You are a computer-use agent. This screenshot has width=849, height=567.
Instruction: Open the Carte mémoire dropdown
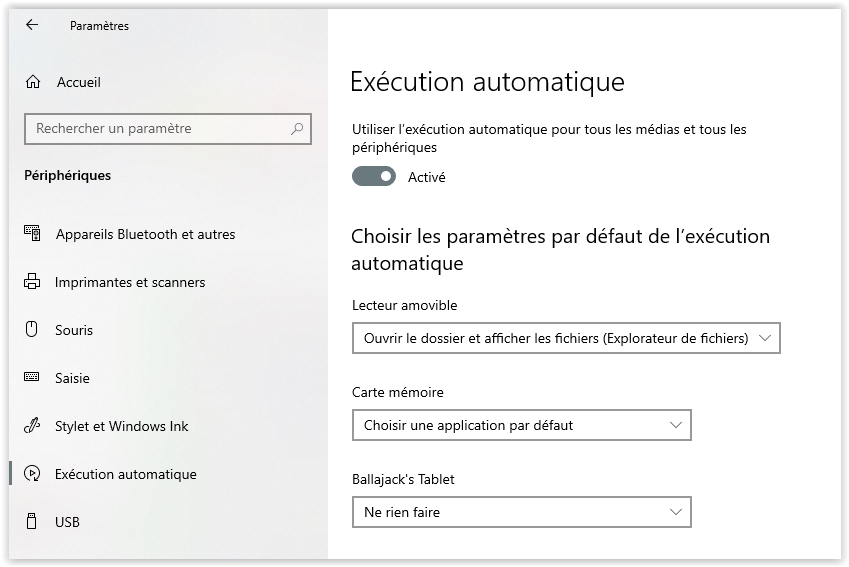pyautogui.click(x=521, y=425)
